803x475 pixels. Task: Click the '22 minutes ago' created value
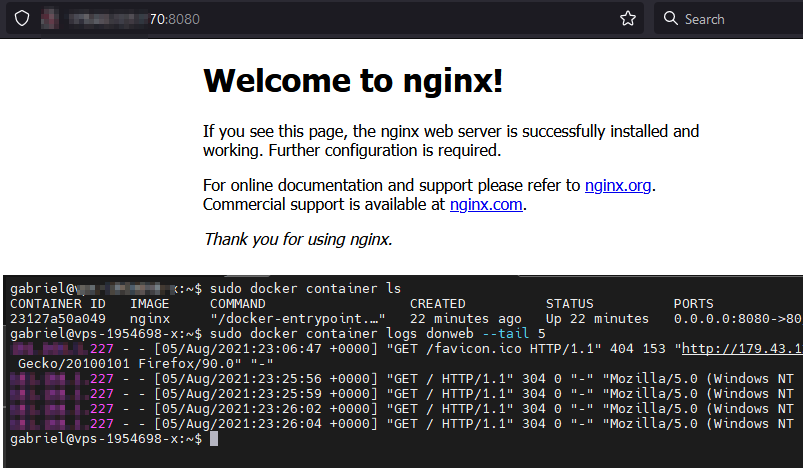(x=466, y=319)
